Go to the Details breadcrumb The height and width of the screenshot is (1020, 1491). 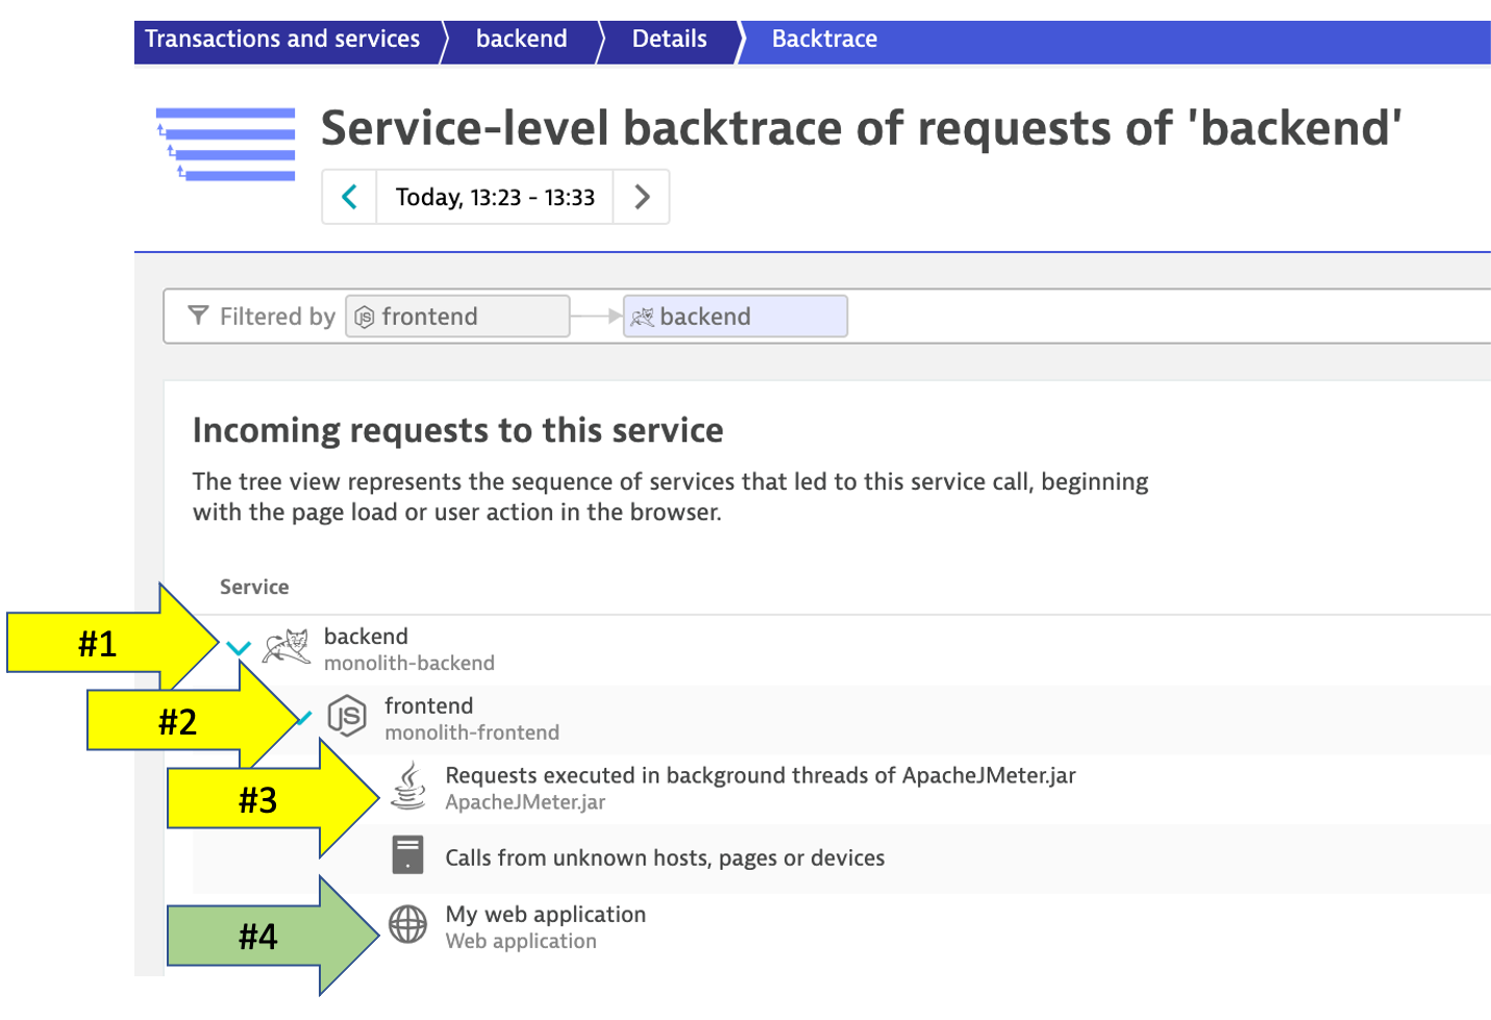point(669,39)
